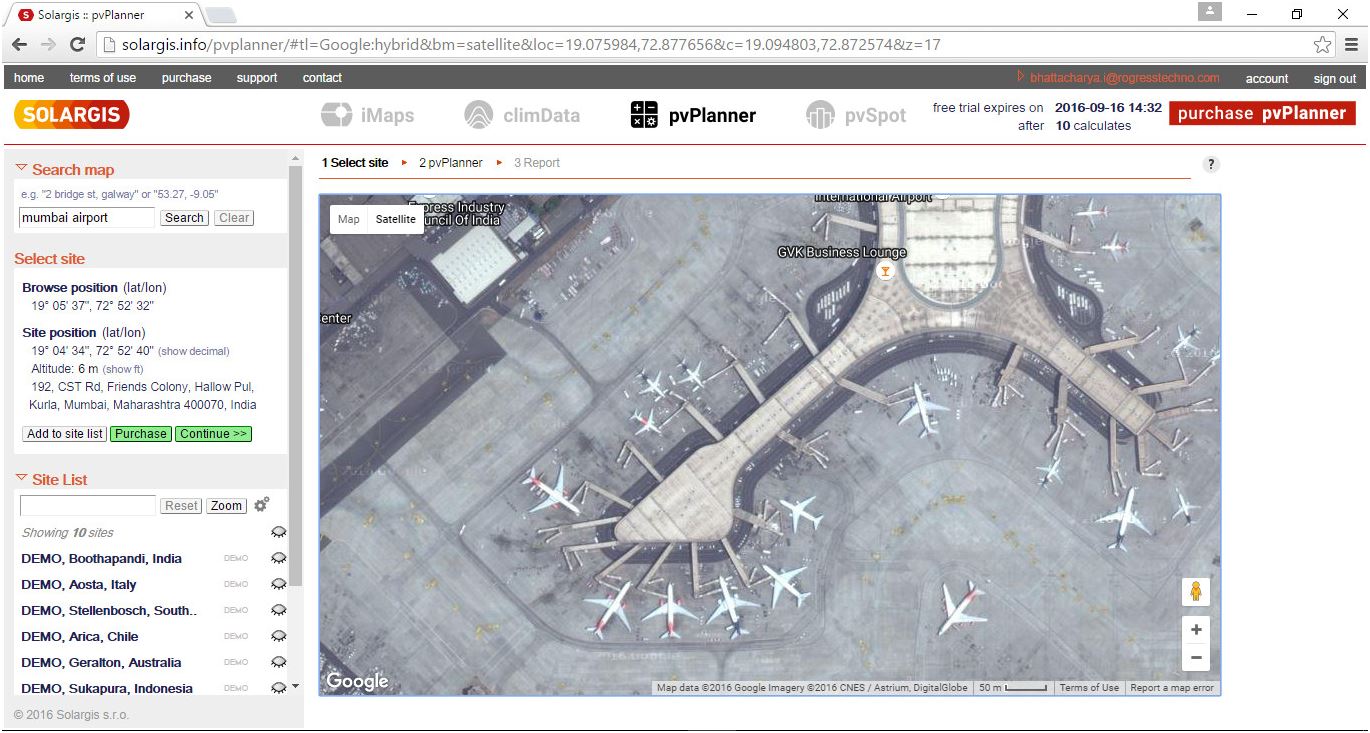Open the purchase menu item

[x=187, y=78]
